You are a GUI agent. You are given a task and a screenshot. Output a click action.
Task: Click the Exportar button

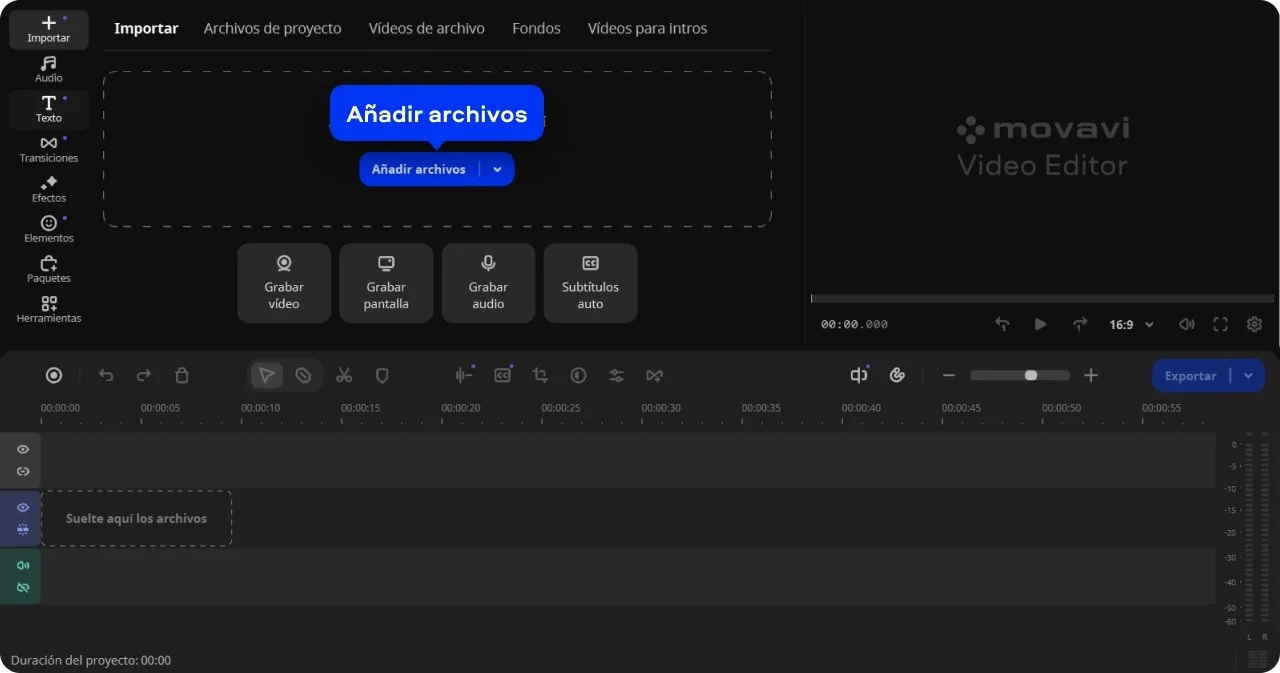[1190, 376]
